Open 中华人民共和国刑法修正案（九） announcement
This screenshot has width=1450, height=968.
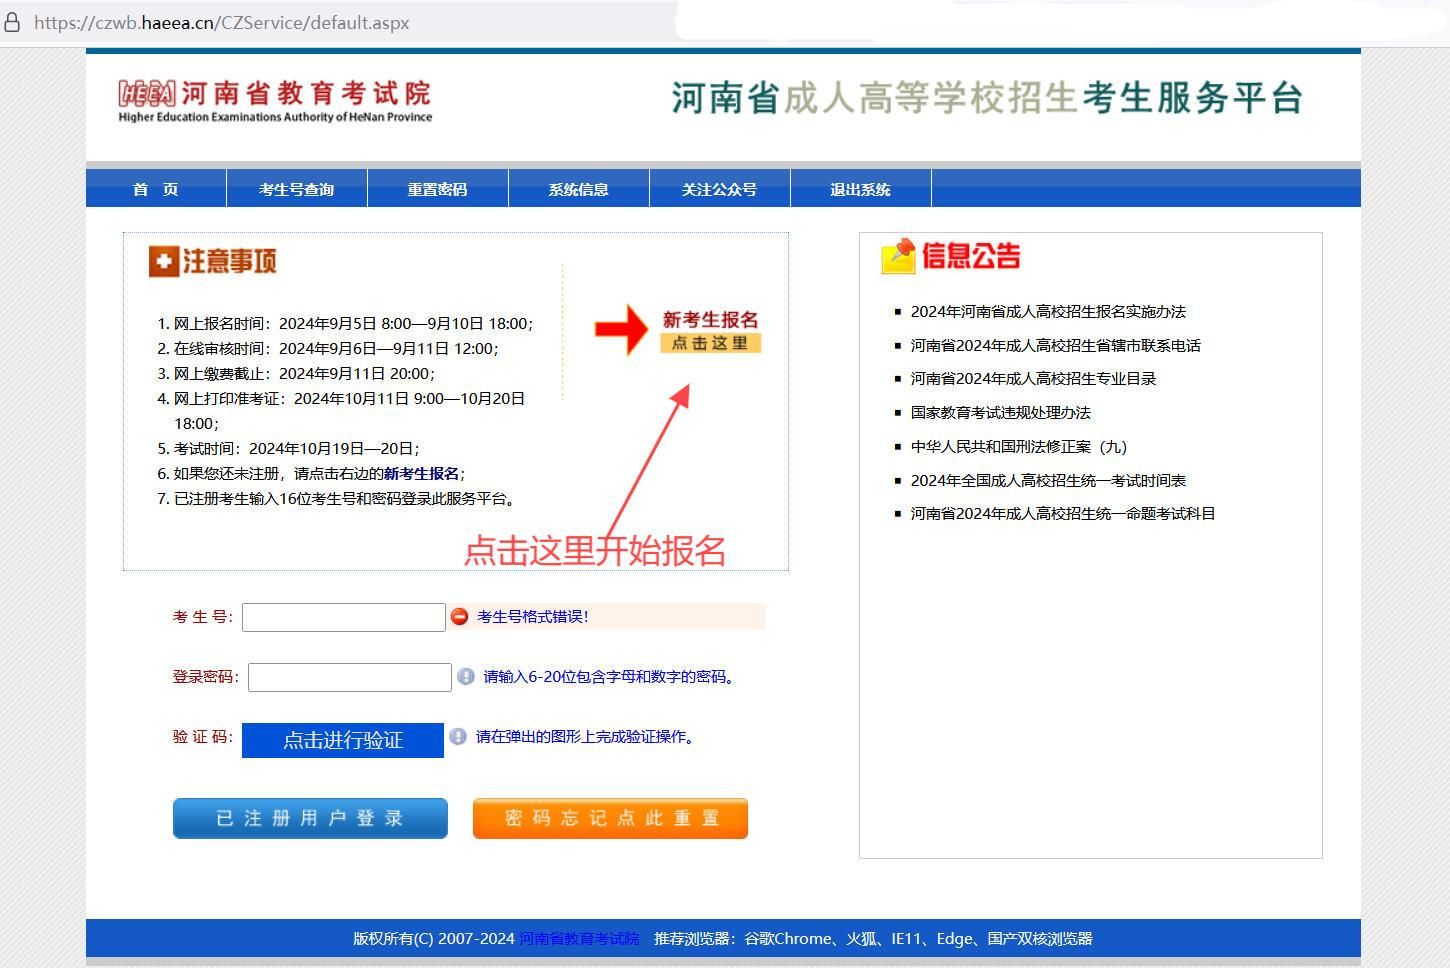pyautogui.click(x=1019, y=447)
